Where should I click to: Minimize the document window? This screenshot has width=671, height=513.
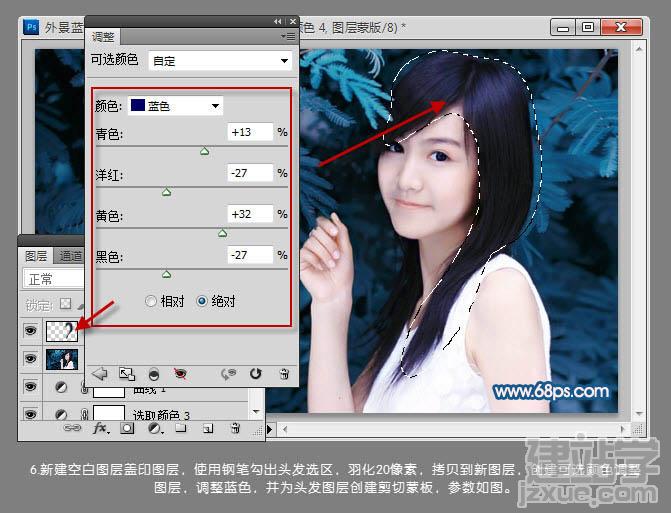[563, 27]
